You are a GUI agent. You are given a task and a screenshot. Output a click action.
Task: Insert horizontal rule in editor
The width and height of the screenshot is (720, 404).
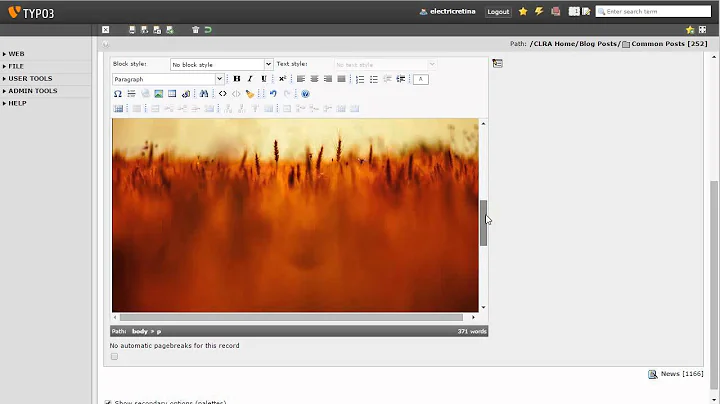pos(131,94)
